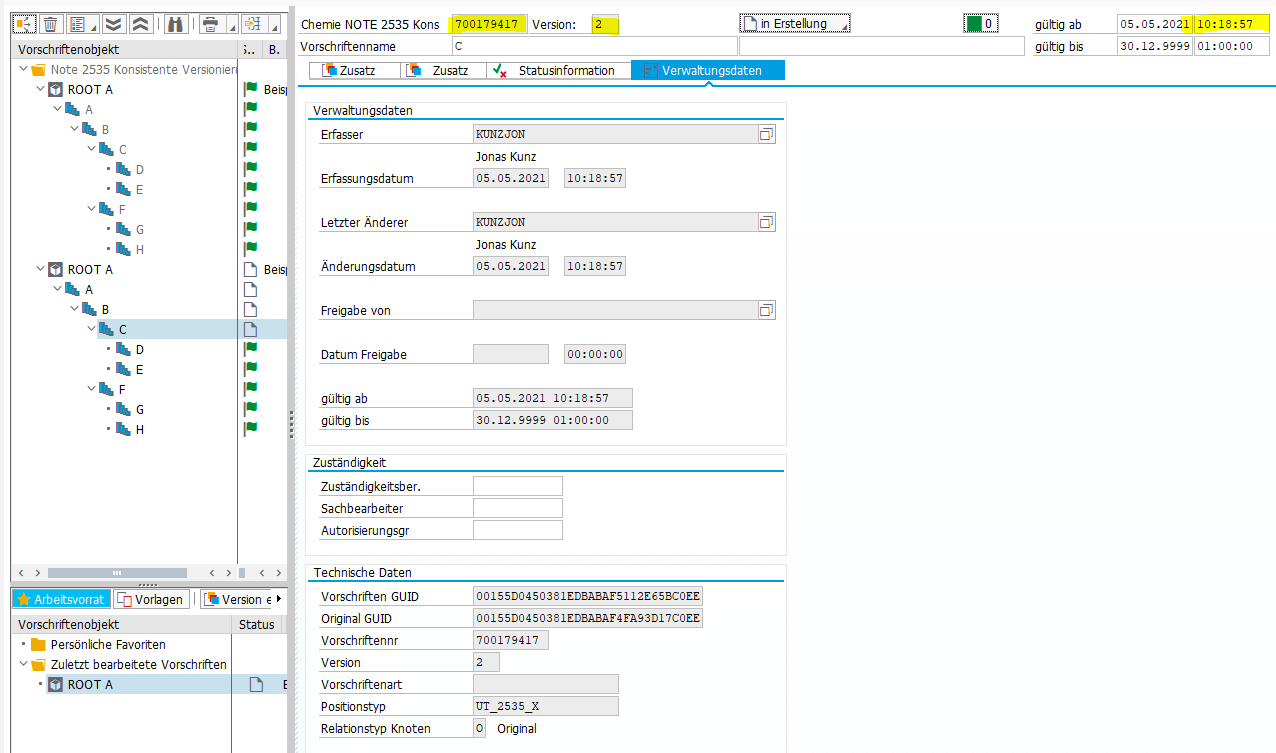Click the Zuständigkeitsber. input field
Screen dimensions: 1276x753
(x=517, y=486)
